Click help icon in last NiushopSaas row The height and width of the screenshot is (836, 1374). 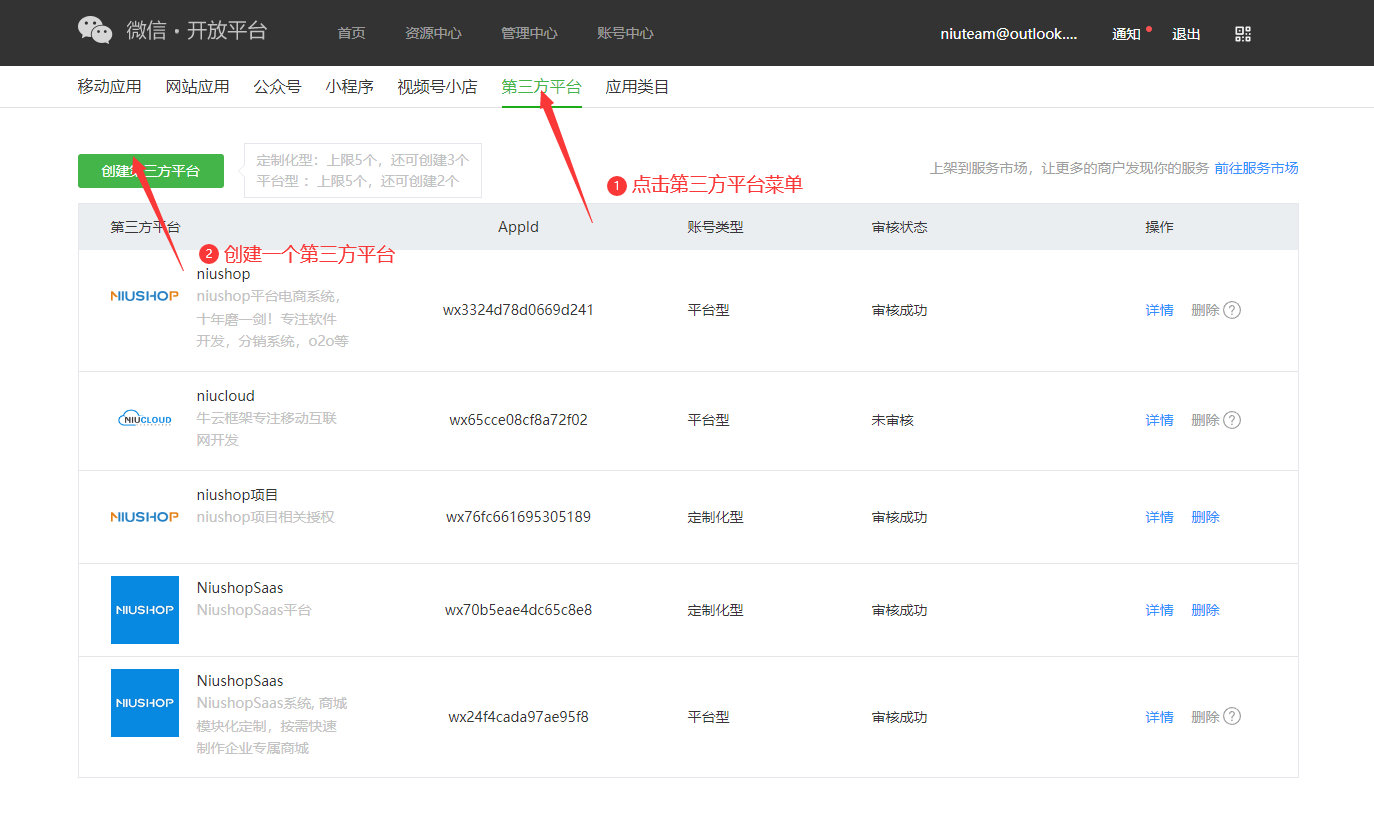click(x=1232, y=716)
